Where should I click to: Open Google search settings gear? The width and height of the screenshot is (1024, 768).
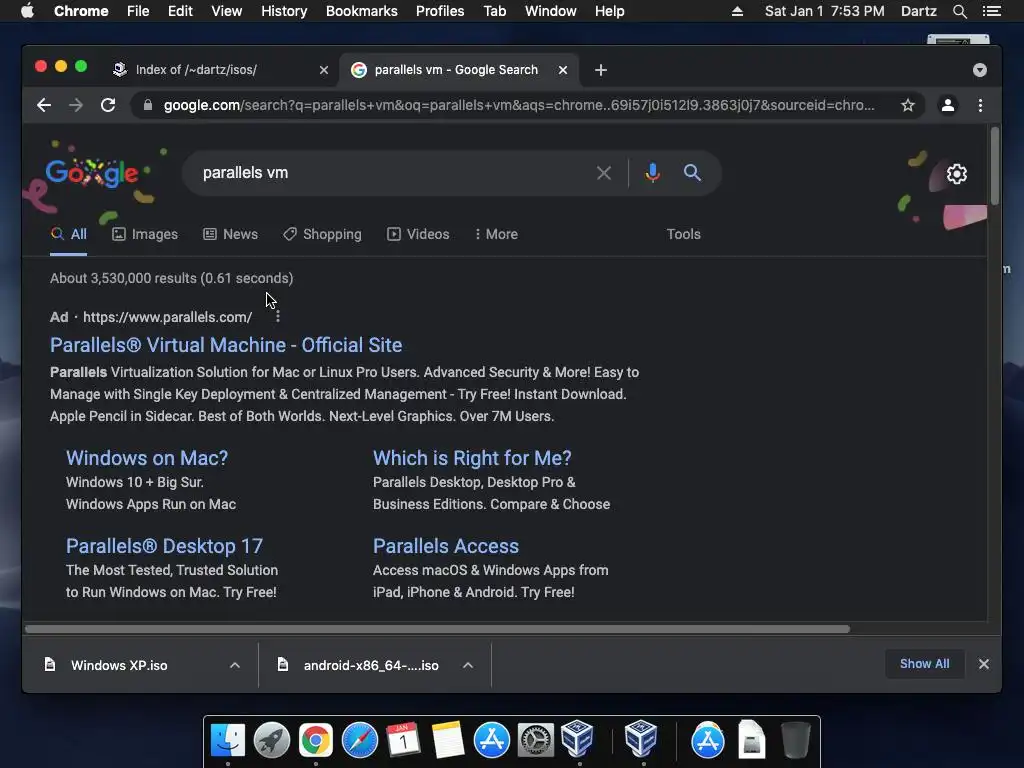957,174
